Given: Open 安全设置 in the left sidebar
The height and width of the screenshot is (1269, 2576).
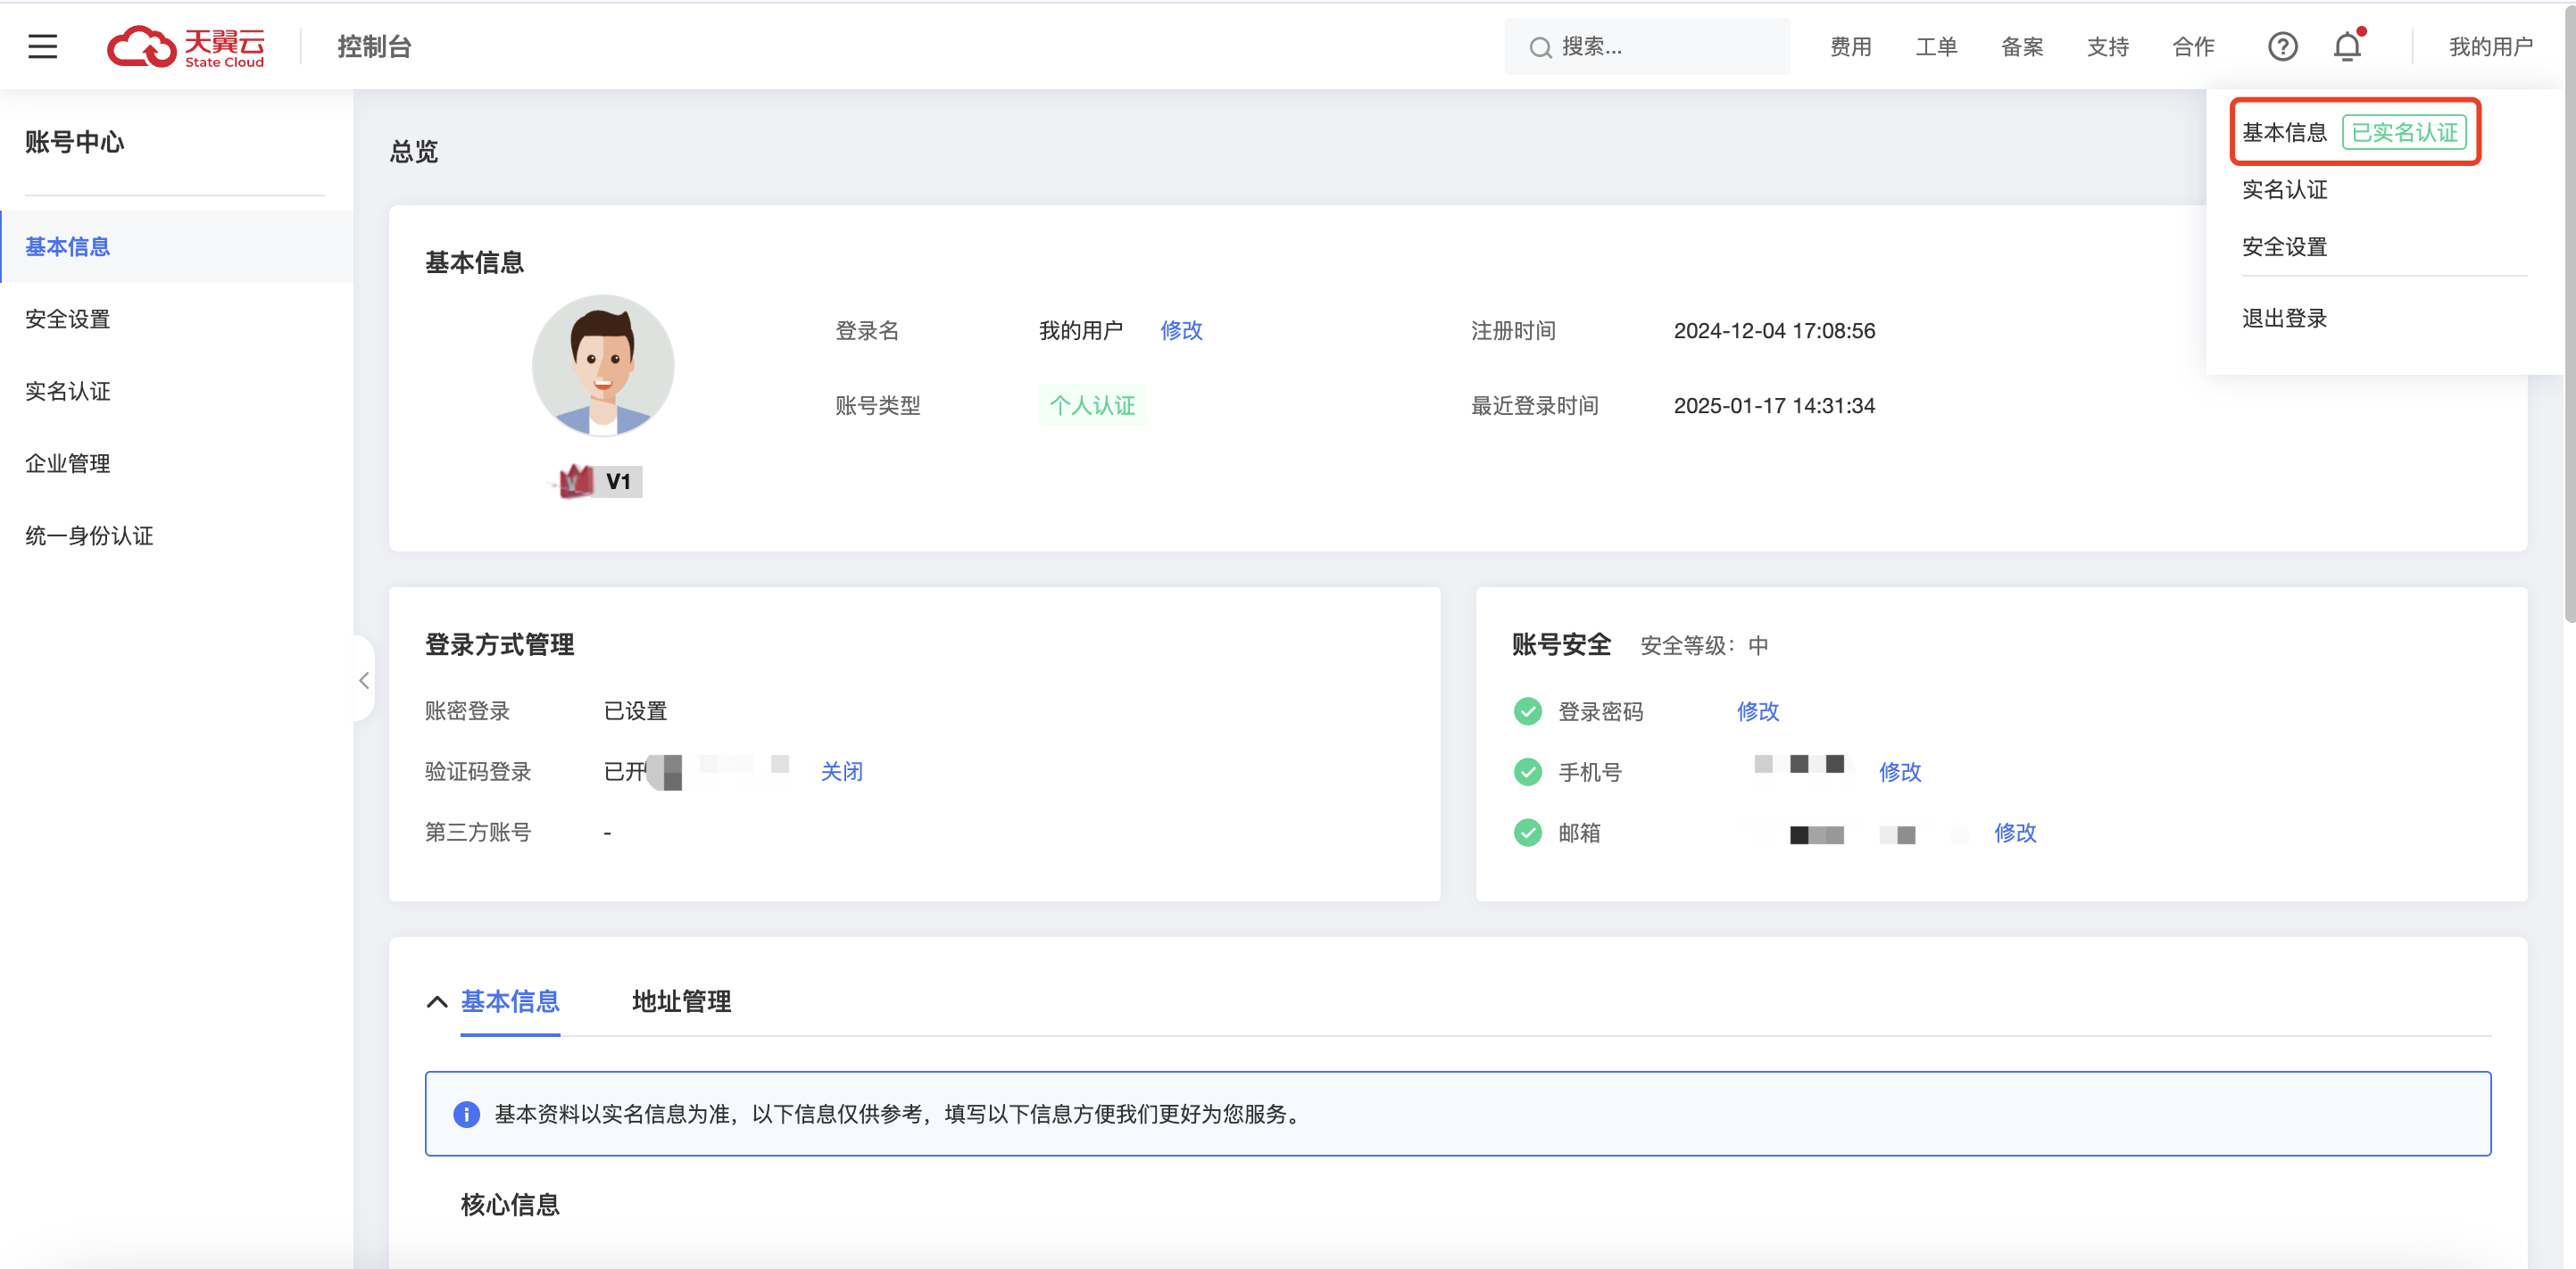Looking at the screenshot, I should [177, 319].
